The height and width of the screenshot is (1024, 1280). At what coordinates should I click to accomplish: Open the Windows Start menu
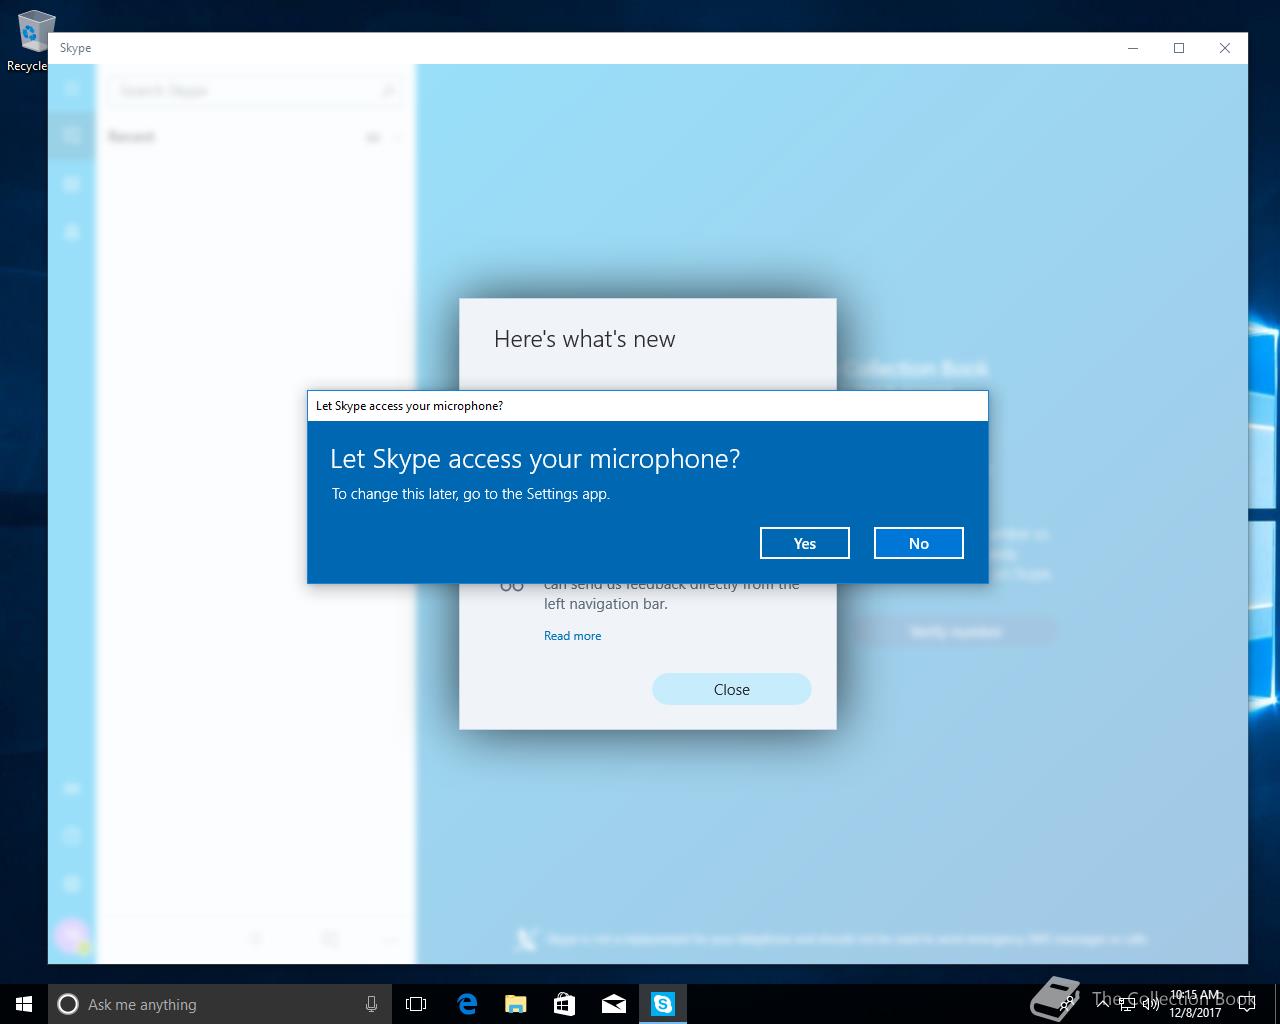[x=24, y=1004]
